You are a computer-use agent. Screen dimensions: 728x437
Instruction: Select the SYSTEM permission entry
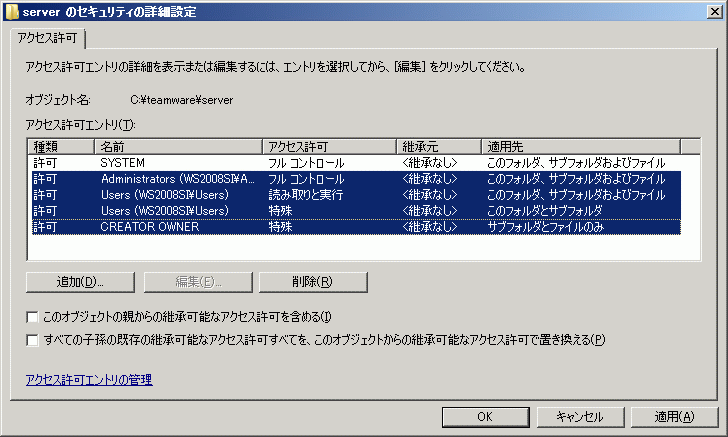click(x=356, y=163)
